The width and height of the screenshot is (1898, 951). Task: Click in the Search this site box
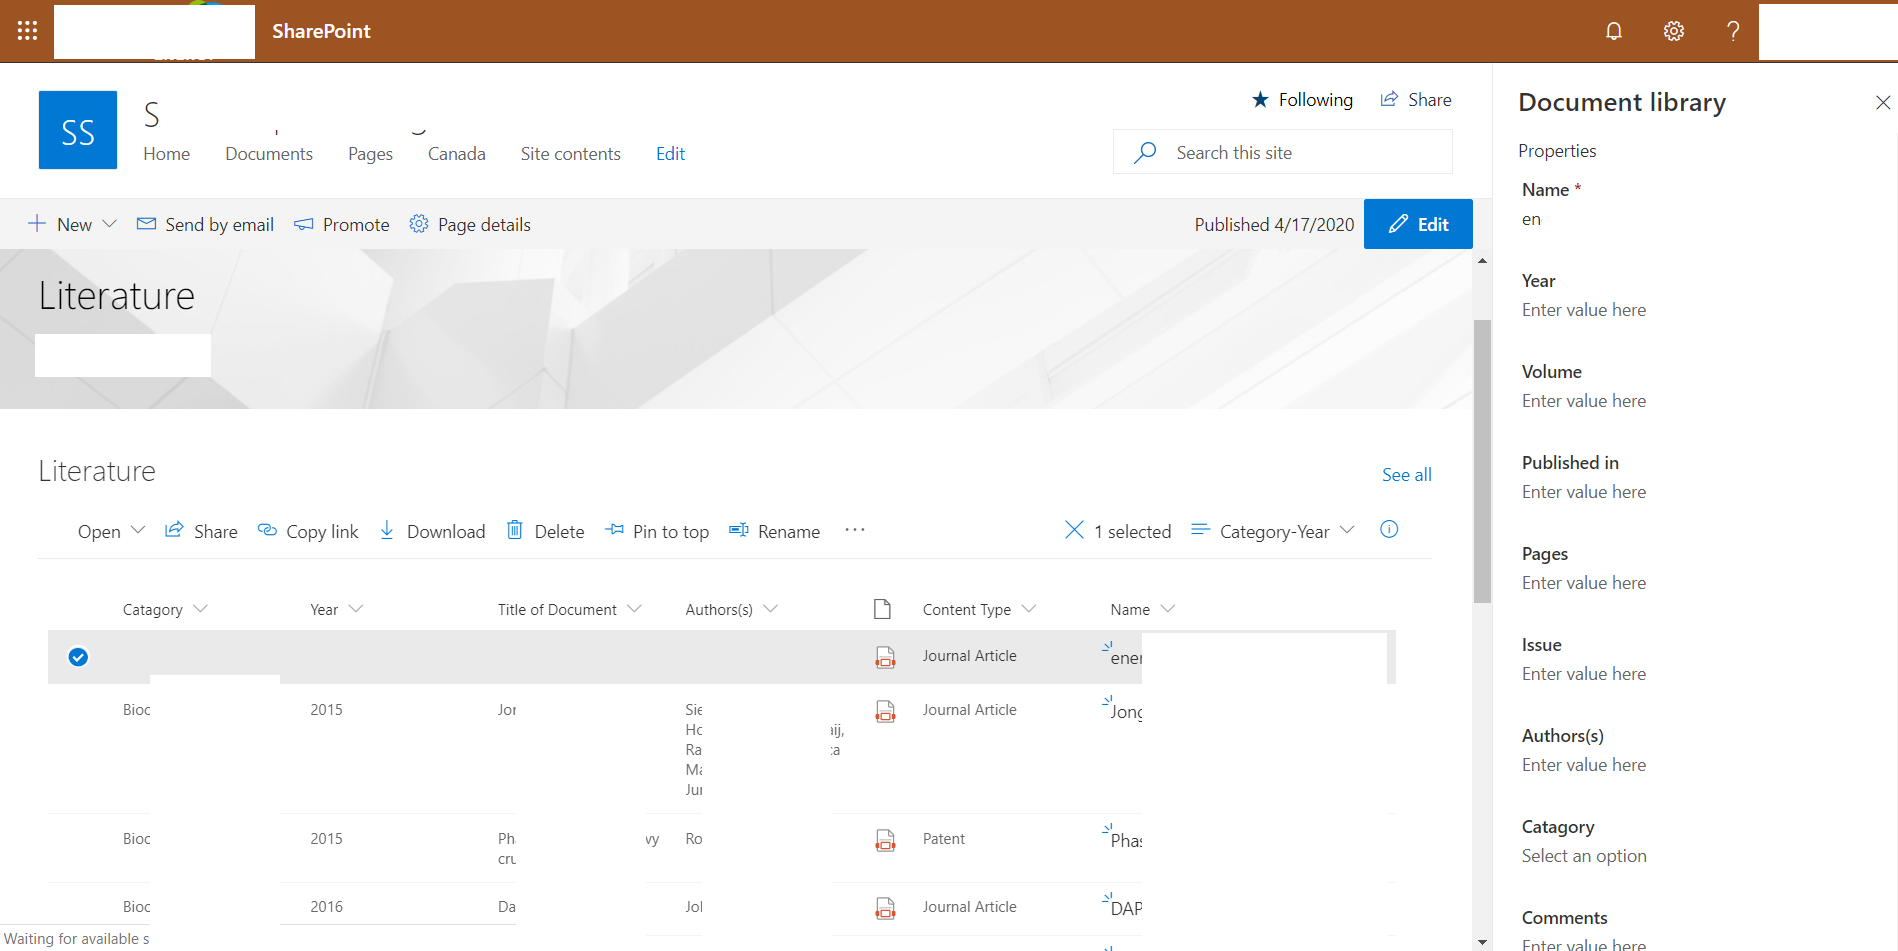click(1283, 152)
